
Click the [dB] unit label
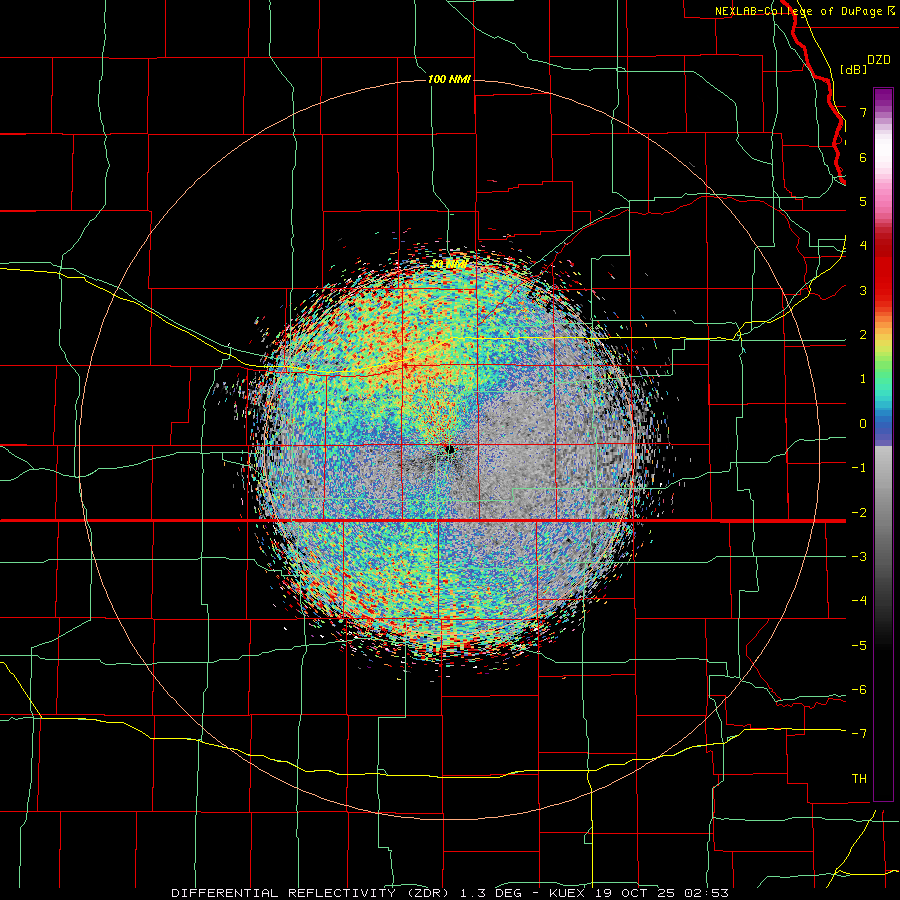(853, 69)
